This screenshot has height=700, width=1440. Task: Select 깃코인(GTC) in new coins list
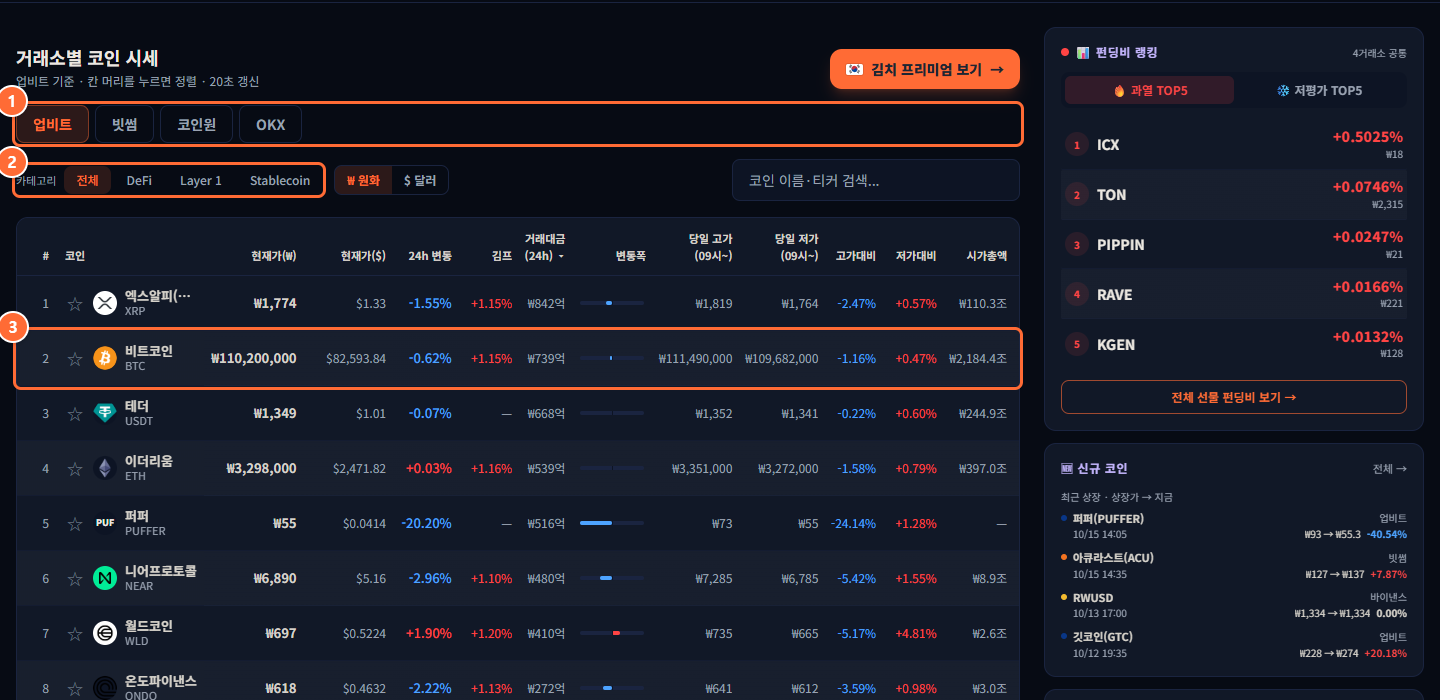[x=1234, y=645]
